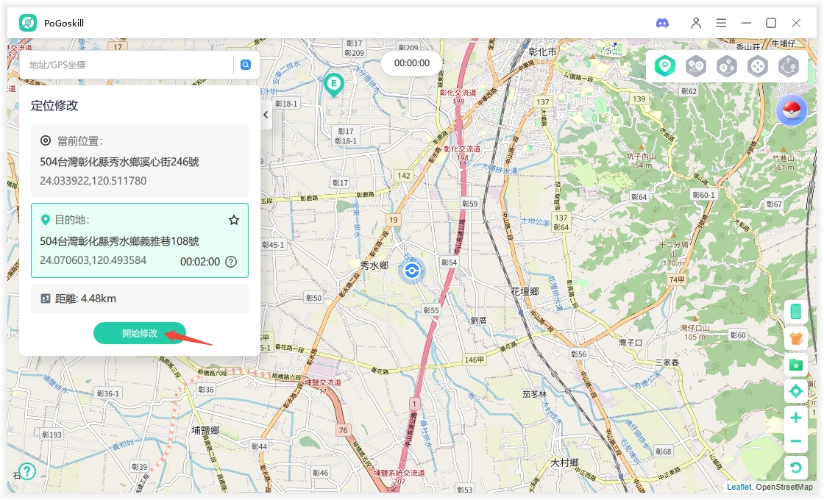Screen dimensions: 824x500
Task: Activate joystick movement mode
Action: click(x=758, y=66)
